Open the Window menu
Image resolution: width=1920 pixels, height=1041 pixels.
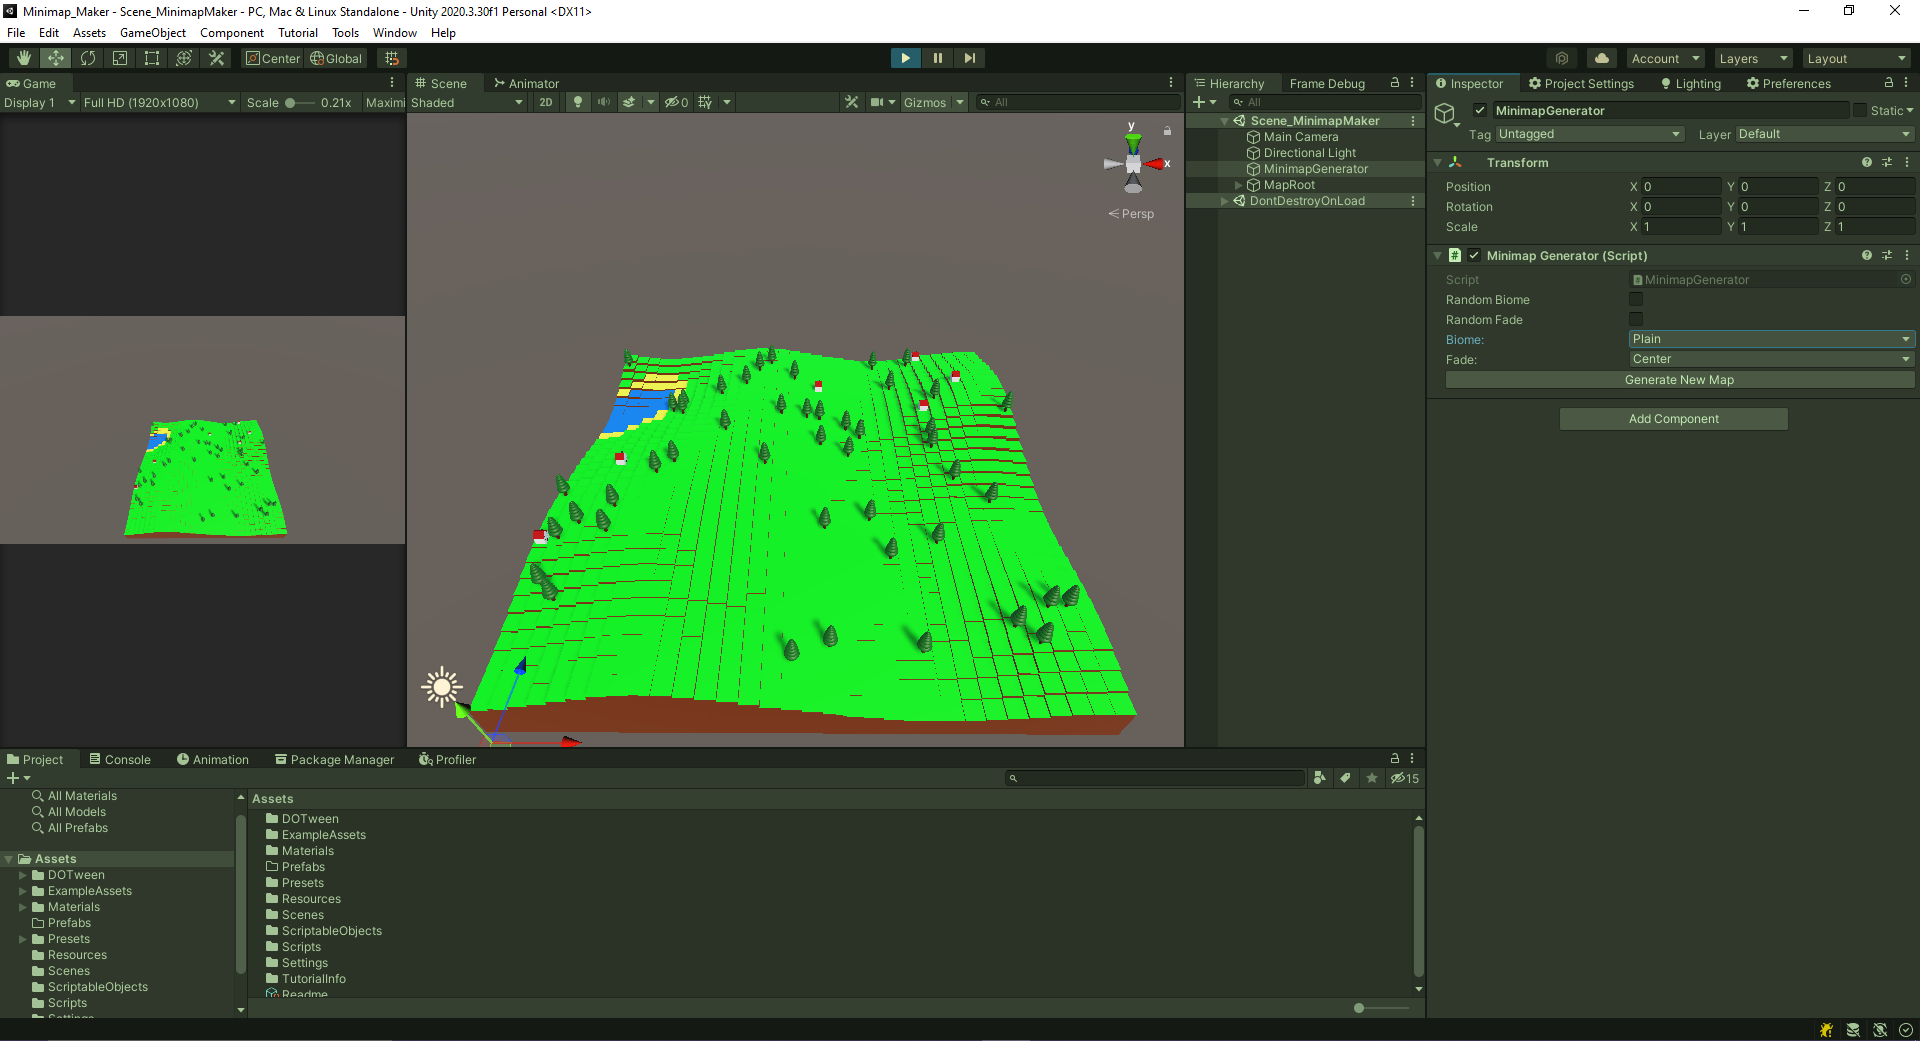pos(395,33)
